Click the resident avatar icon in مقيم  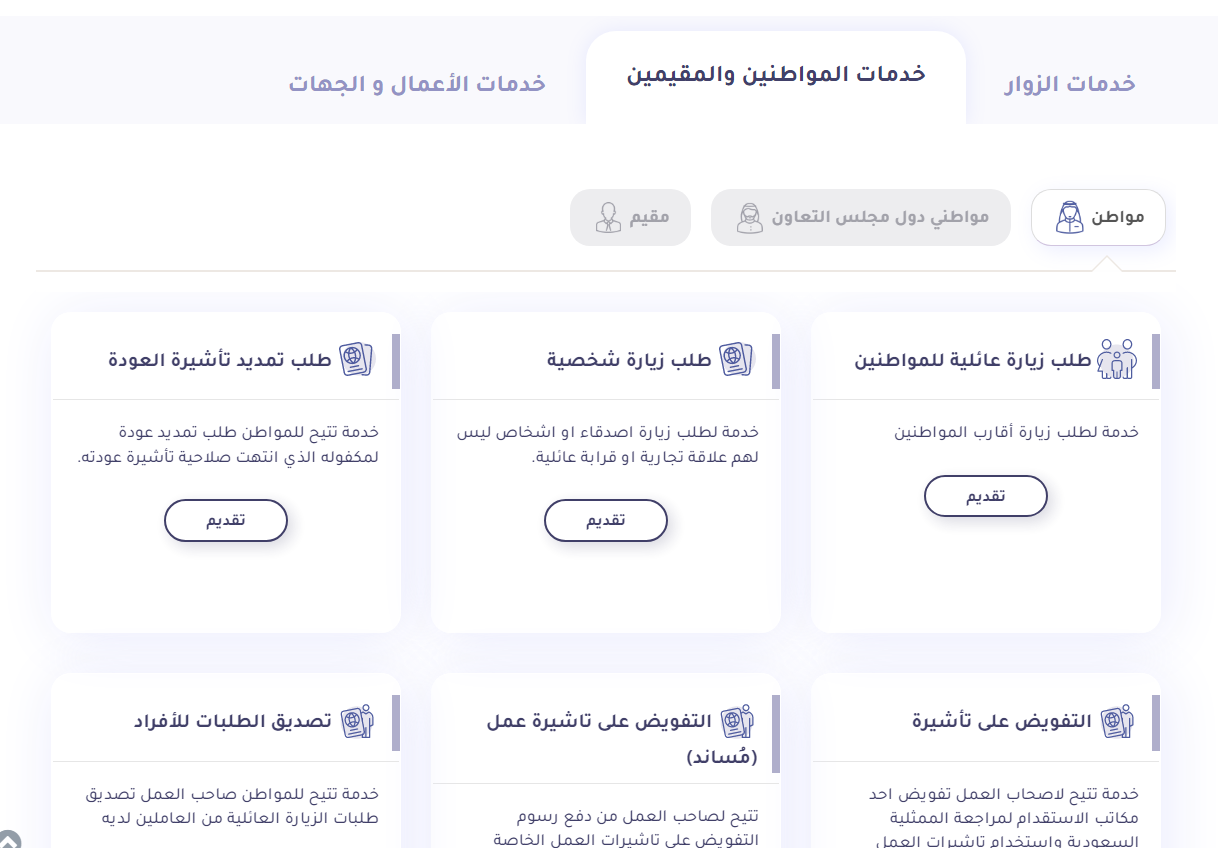607,217
